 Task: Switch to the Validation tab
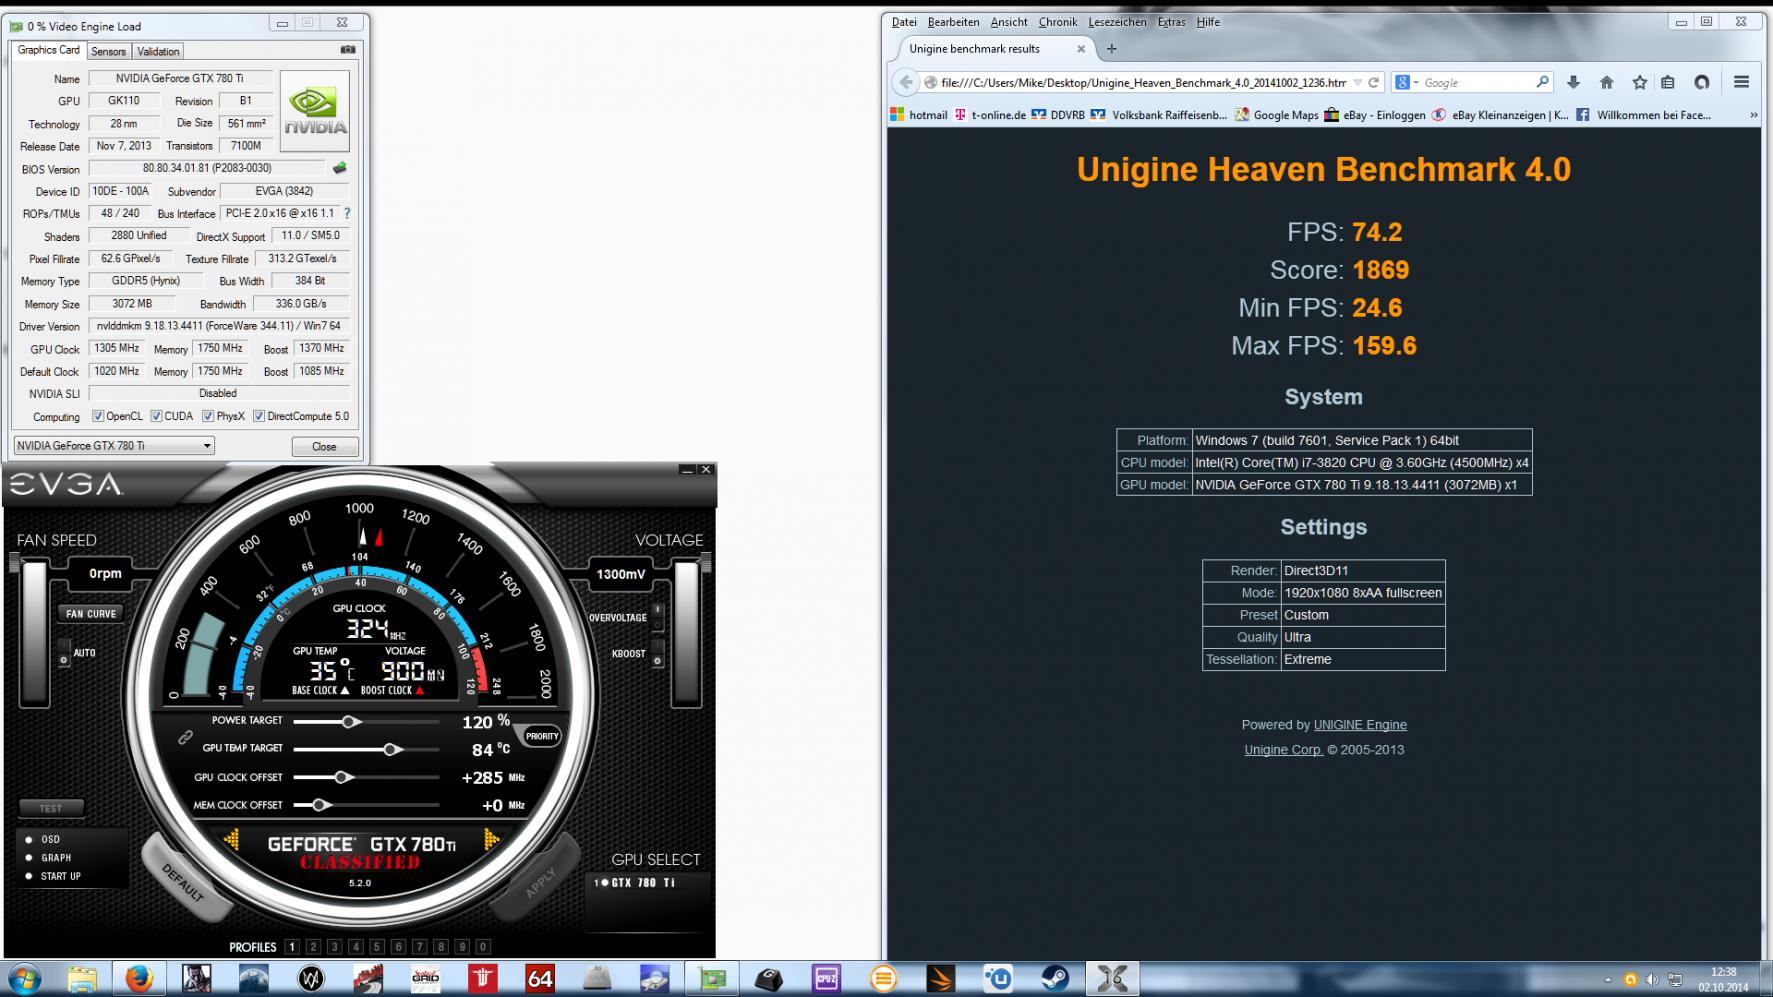(158, 51)
